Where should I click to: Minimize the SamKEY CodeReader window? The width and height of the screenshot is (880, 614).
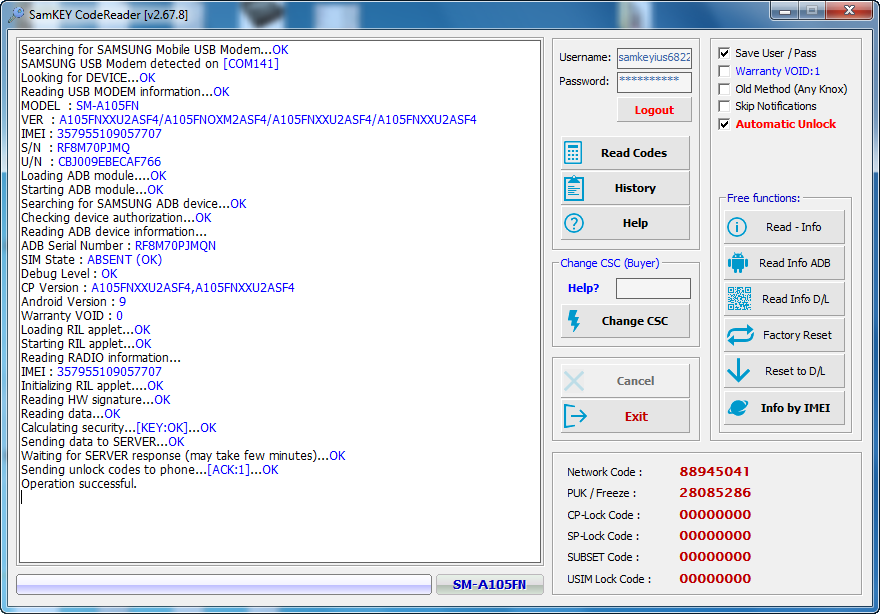pos(785,11)
